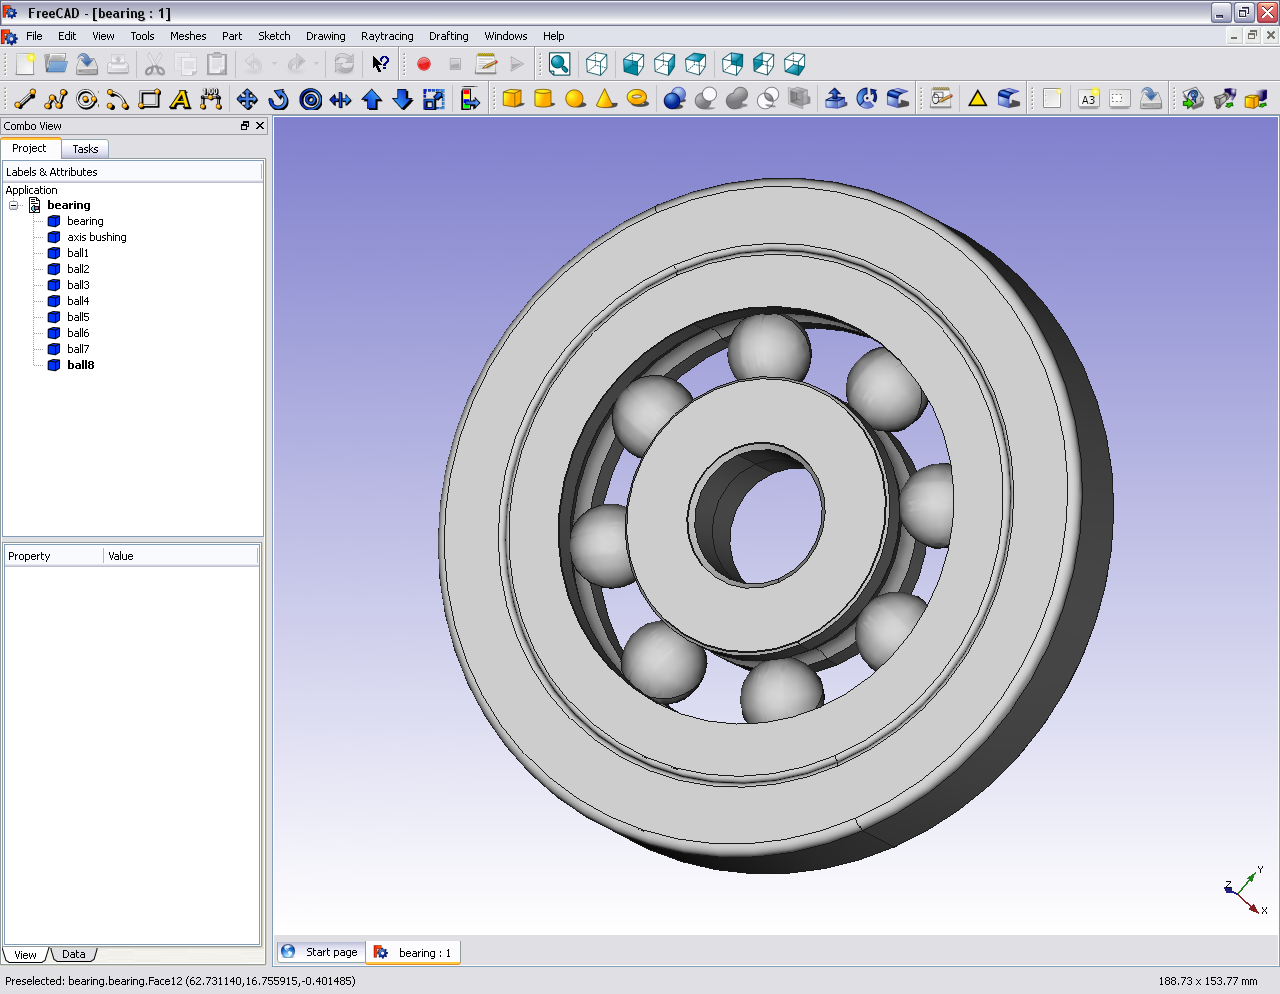This screenshot has height=994, width=1280.
Task: Add a Part cone primitive
Action: click(x=606, y=99)
